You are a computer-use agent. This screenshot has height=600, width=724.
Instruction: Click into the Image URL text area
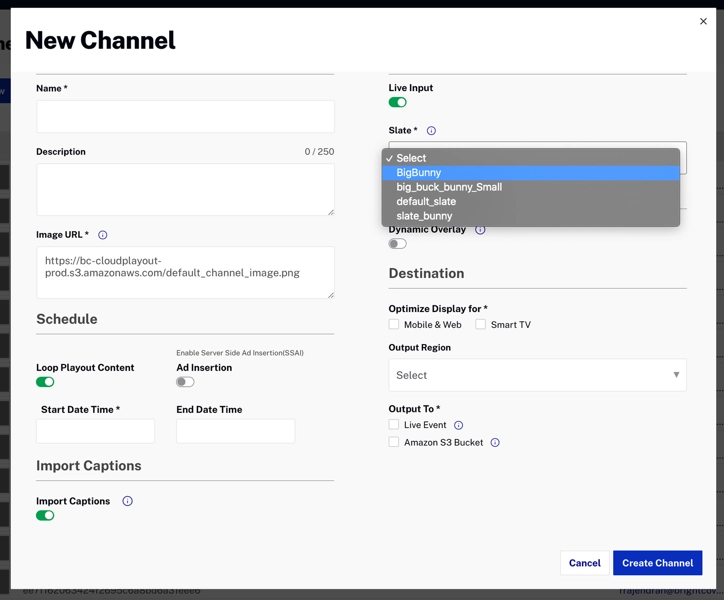pos(185,273)
